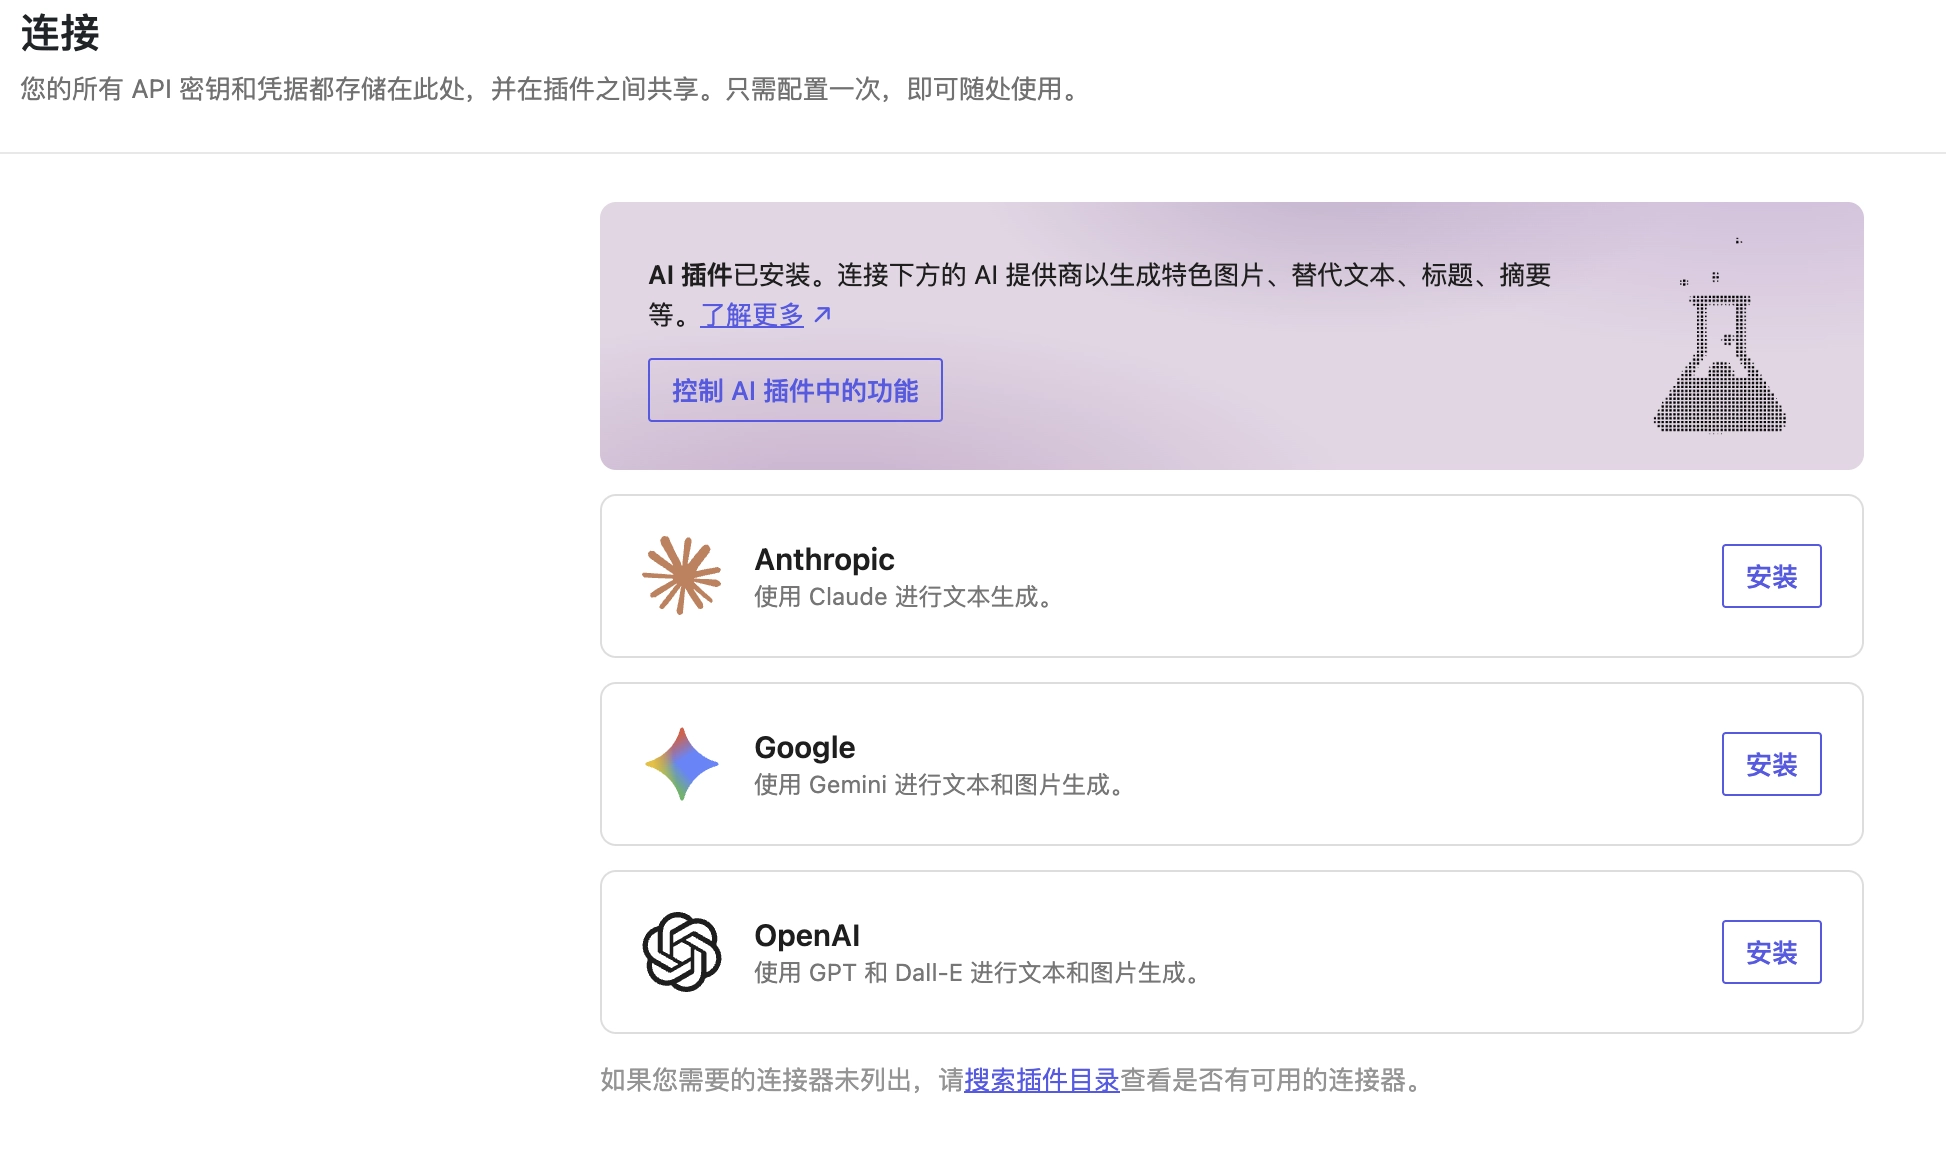Click the Google Gemini sparkle icon
Image resolution: width=1946 pixels, height=1158 pixels.
pos(681,764)
